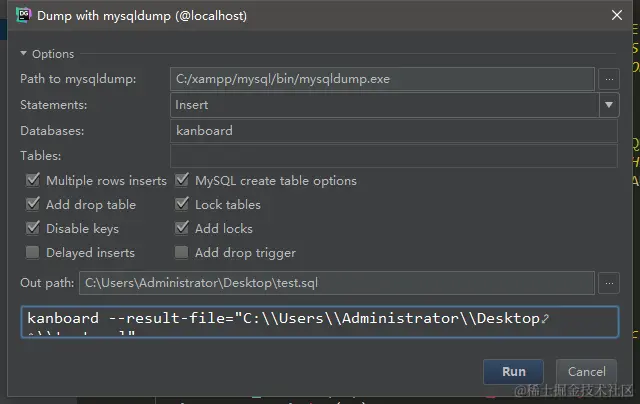Open the Statements dropdown arrow
This screenshot has width=640, height=404.
pos(609,105)
